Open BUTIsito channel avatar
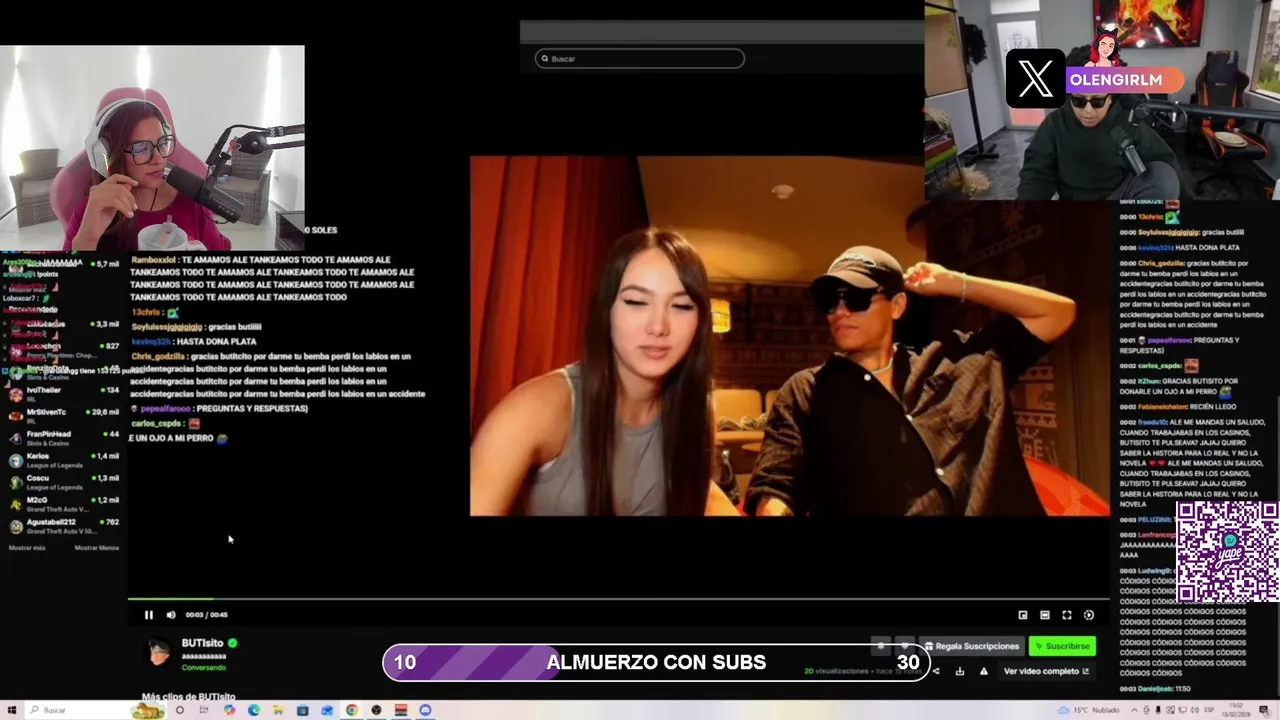The height and width of the screenshot is (720, 1280). point(158,652)
